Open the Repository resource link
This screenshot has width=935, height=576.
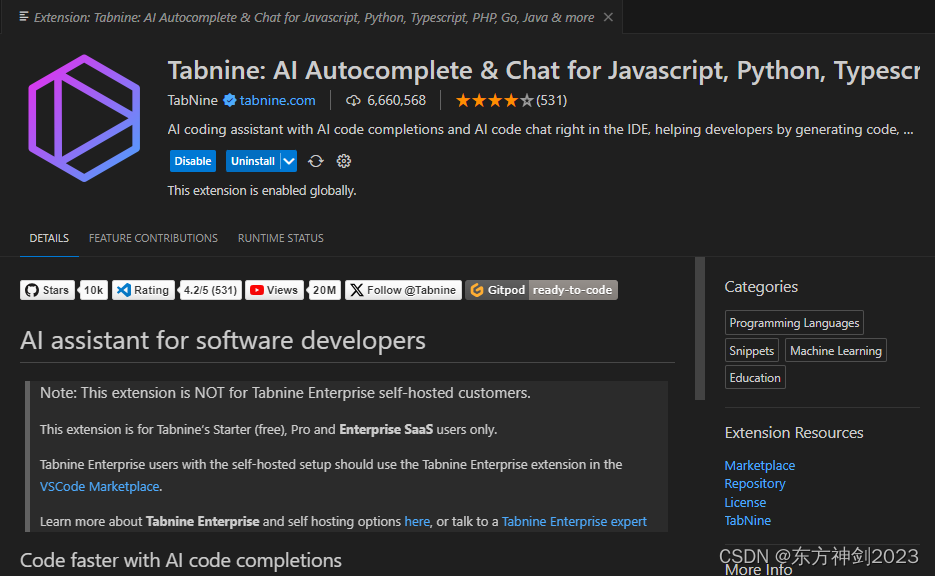754,483
